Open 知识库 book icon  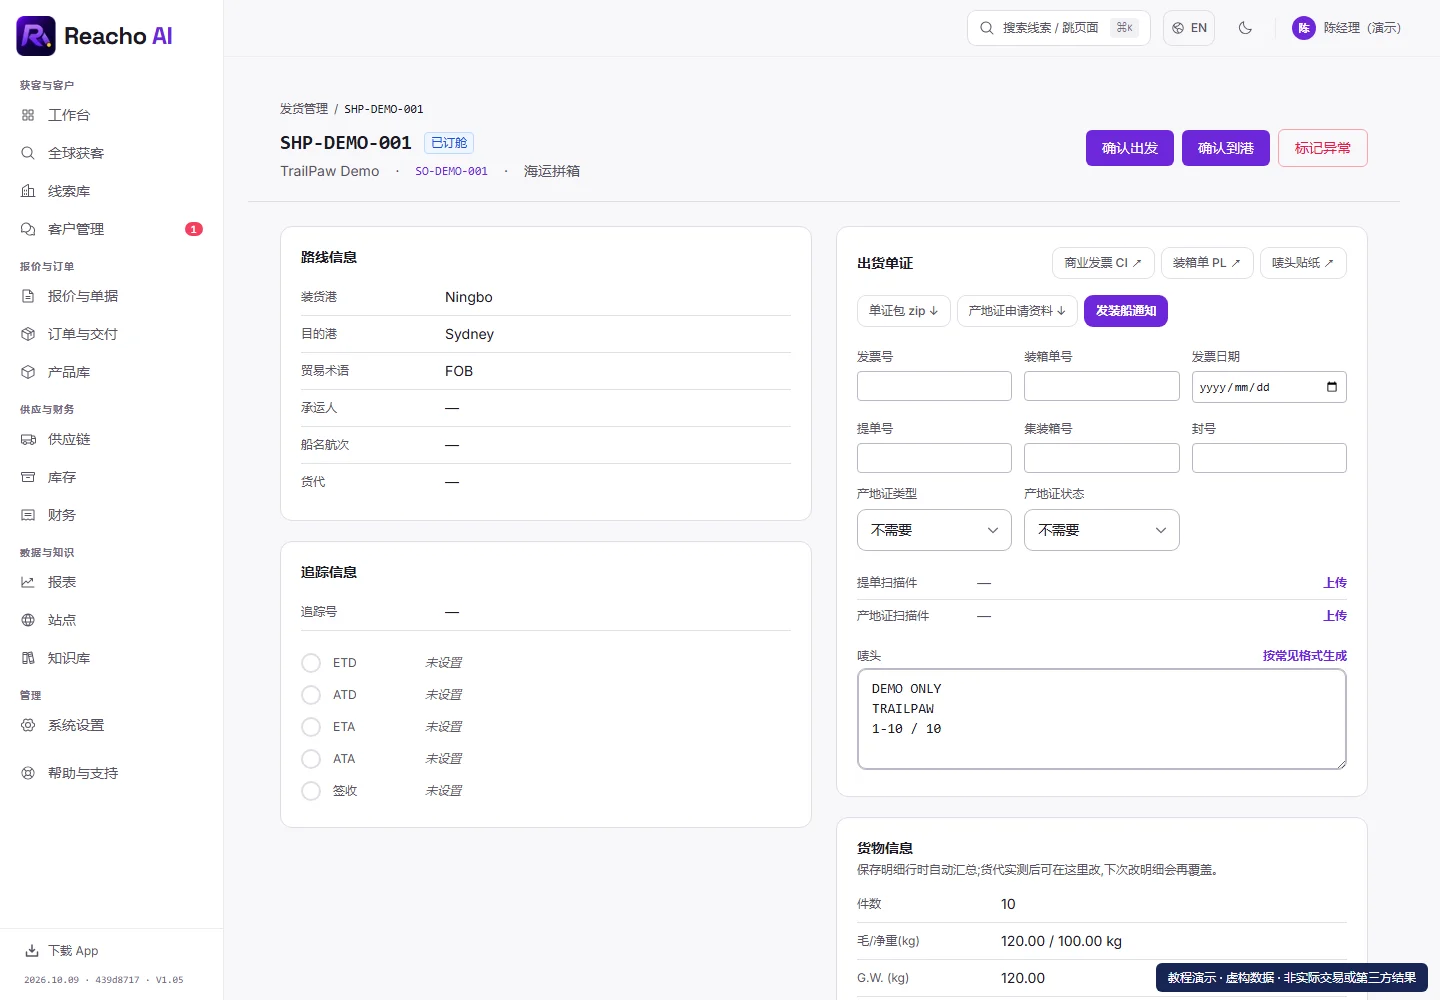[x=28, y=658]
